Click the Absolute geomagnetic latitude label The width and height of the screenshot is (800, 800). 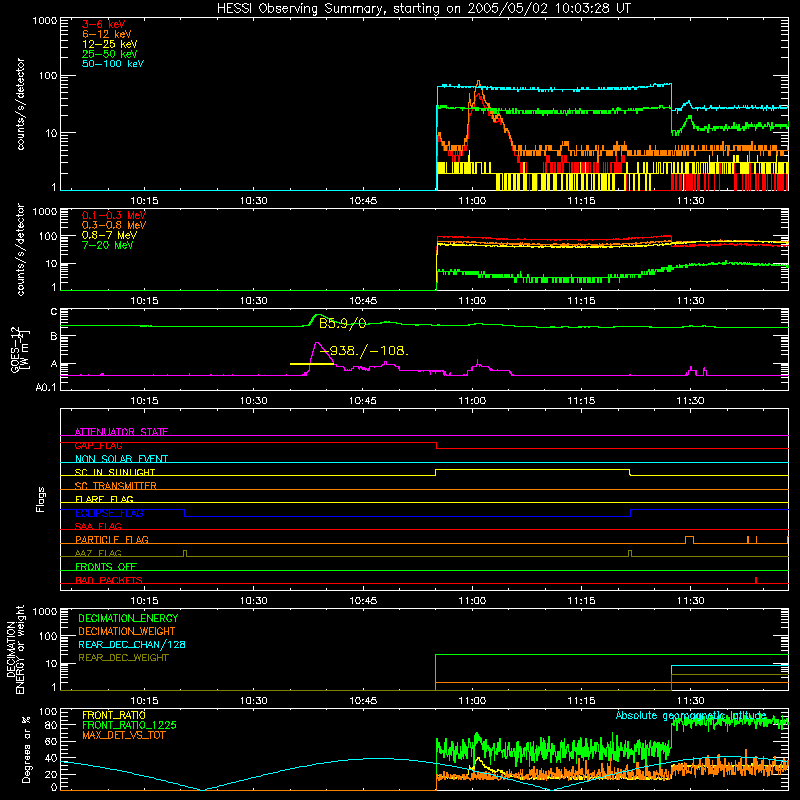tap(691, 715)
